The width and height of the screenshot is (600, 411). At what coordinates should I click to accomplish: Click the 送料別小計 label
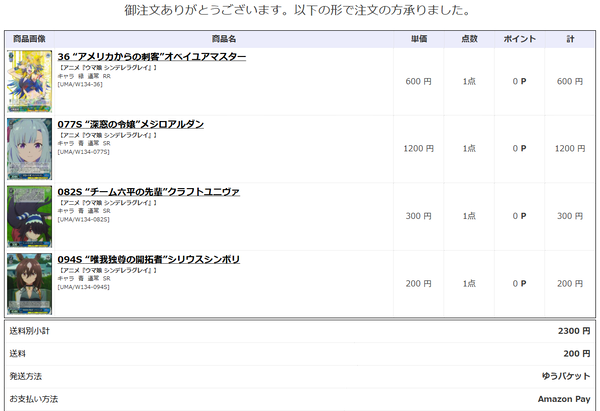tap(29, 331)
